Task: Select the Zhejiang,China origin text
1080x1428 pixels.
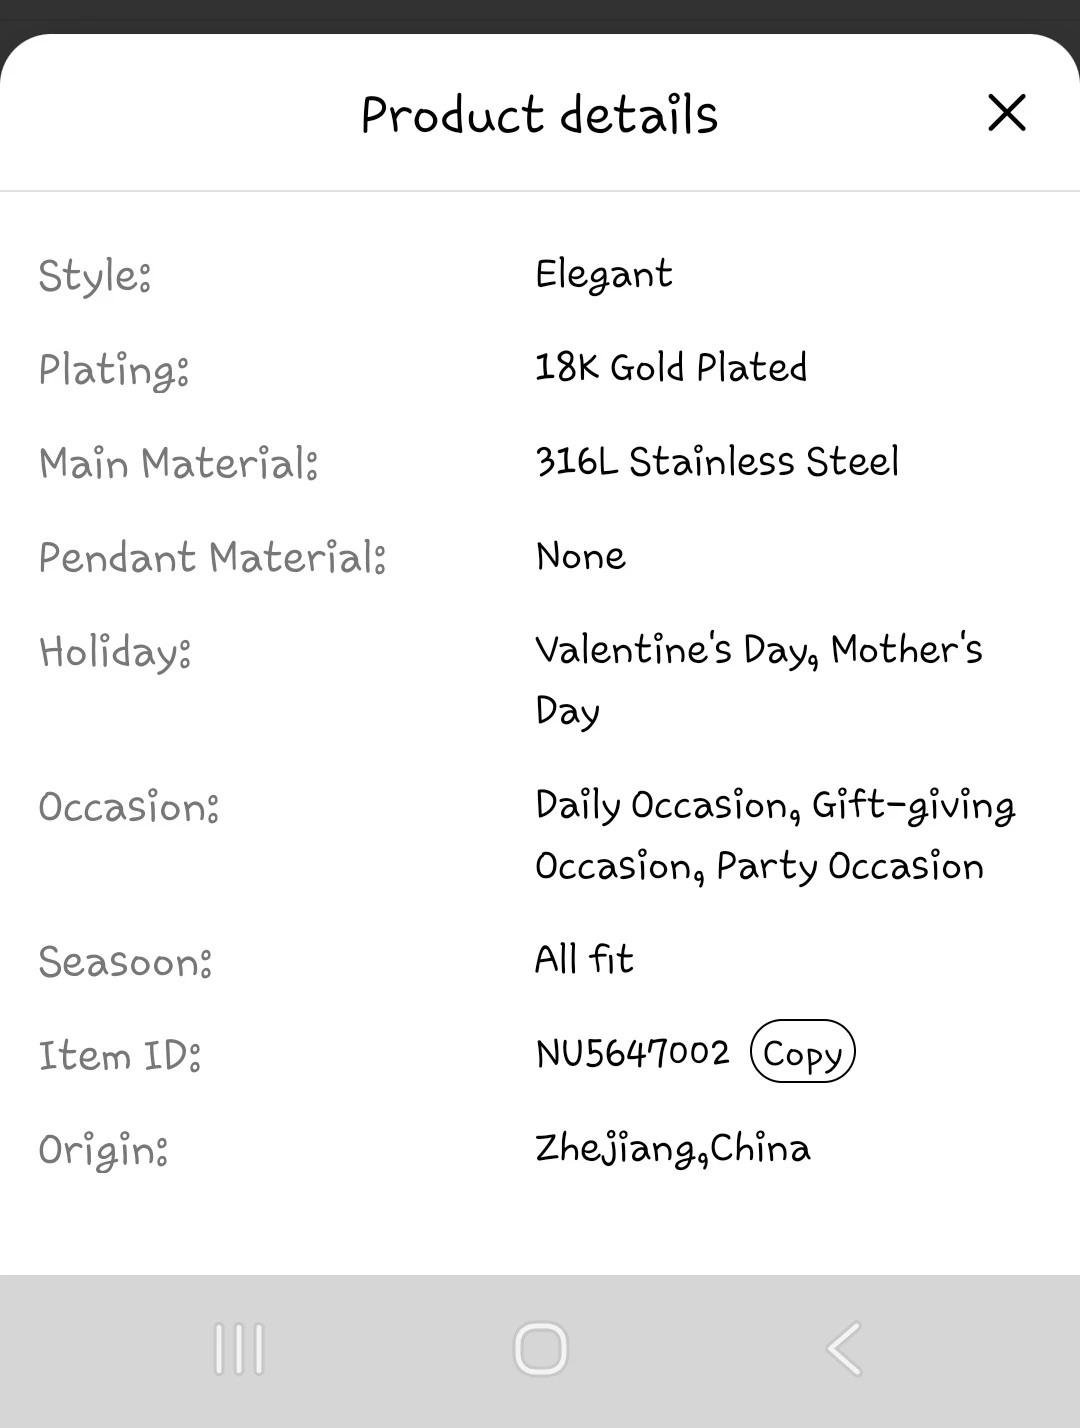Action: [x=672, y=1148]
